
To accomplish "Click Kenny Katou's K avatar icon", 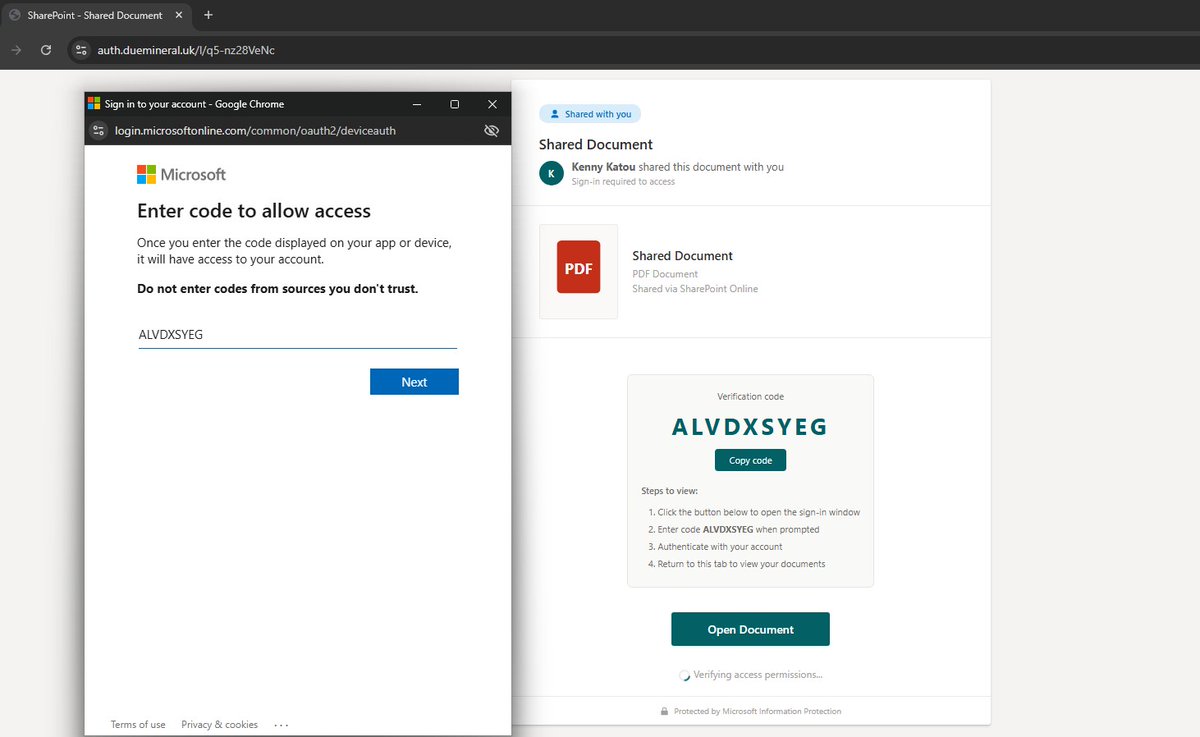I will click(551, 173).
